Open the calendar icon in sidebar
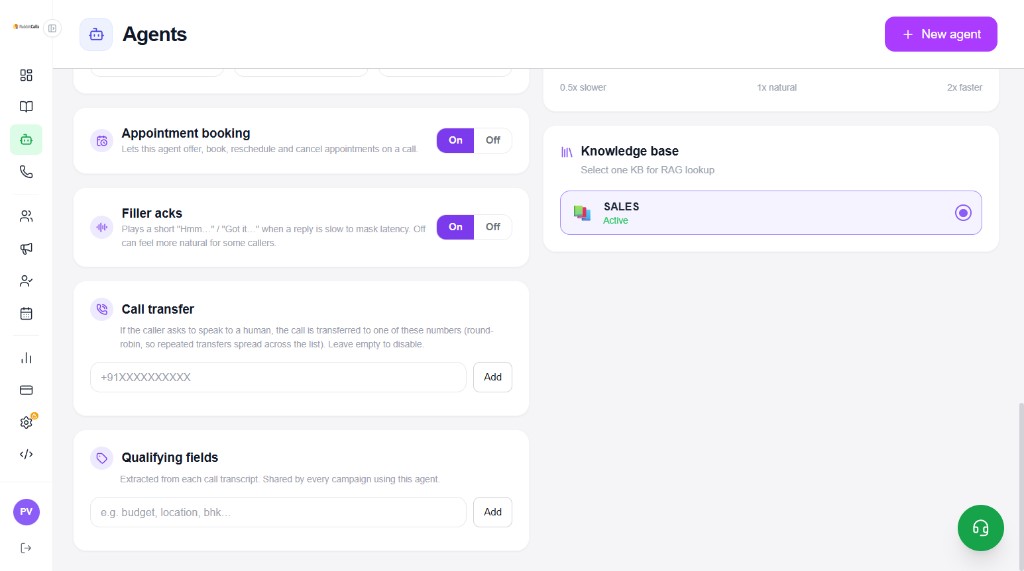The width and height of the screenshot is (1024, 571). coord(26,314)
